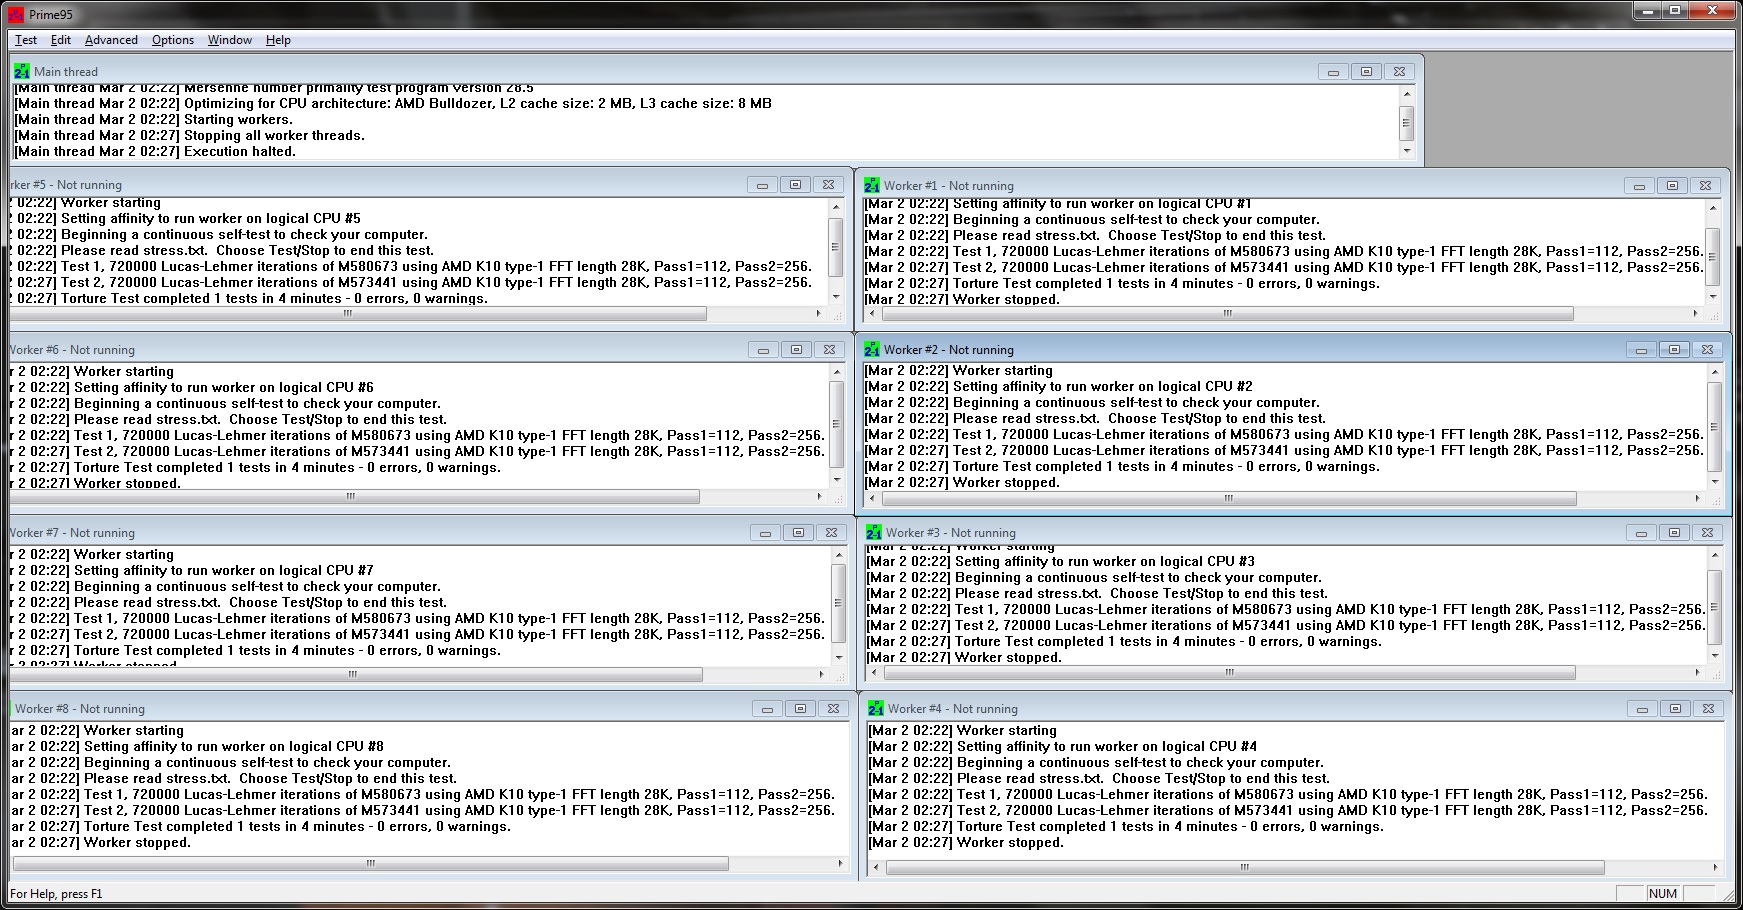Screen dimensions: 1743x910
Task: Click Worker #5 horizontal scrollbar right arrow
Action: coord(818,314)
